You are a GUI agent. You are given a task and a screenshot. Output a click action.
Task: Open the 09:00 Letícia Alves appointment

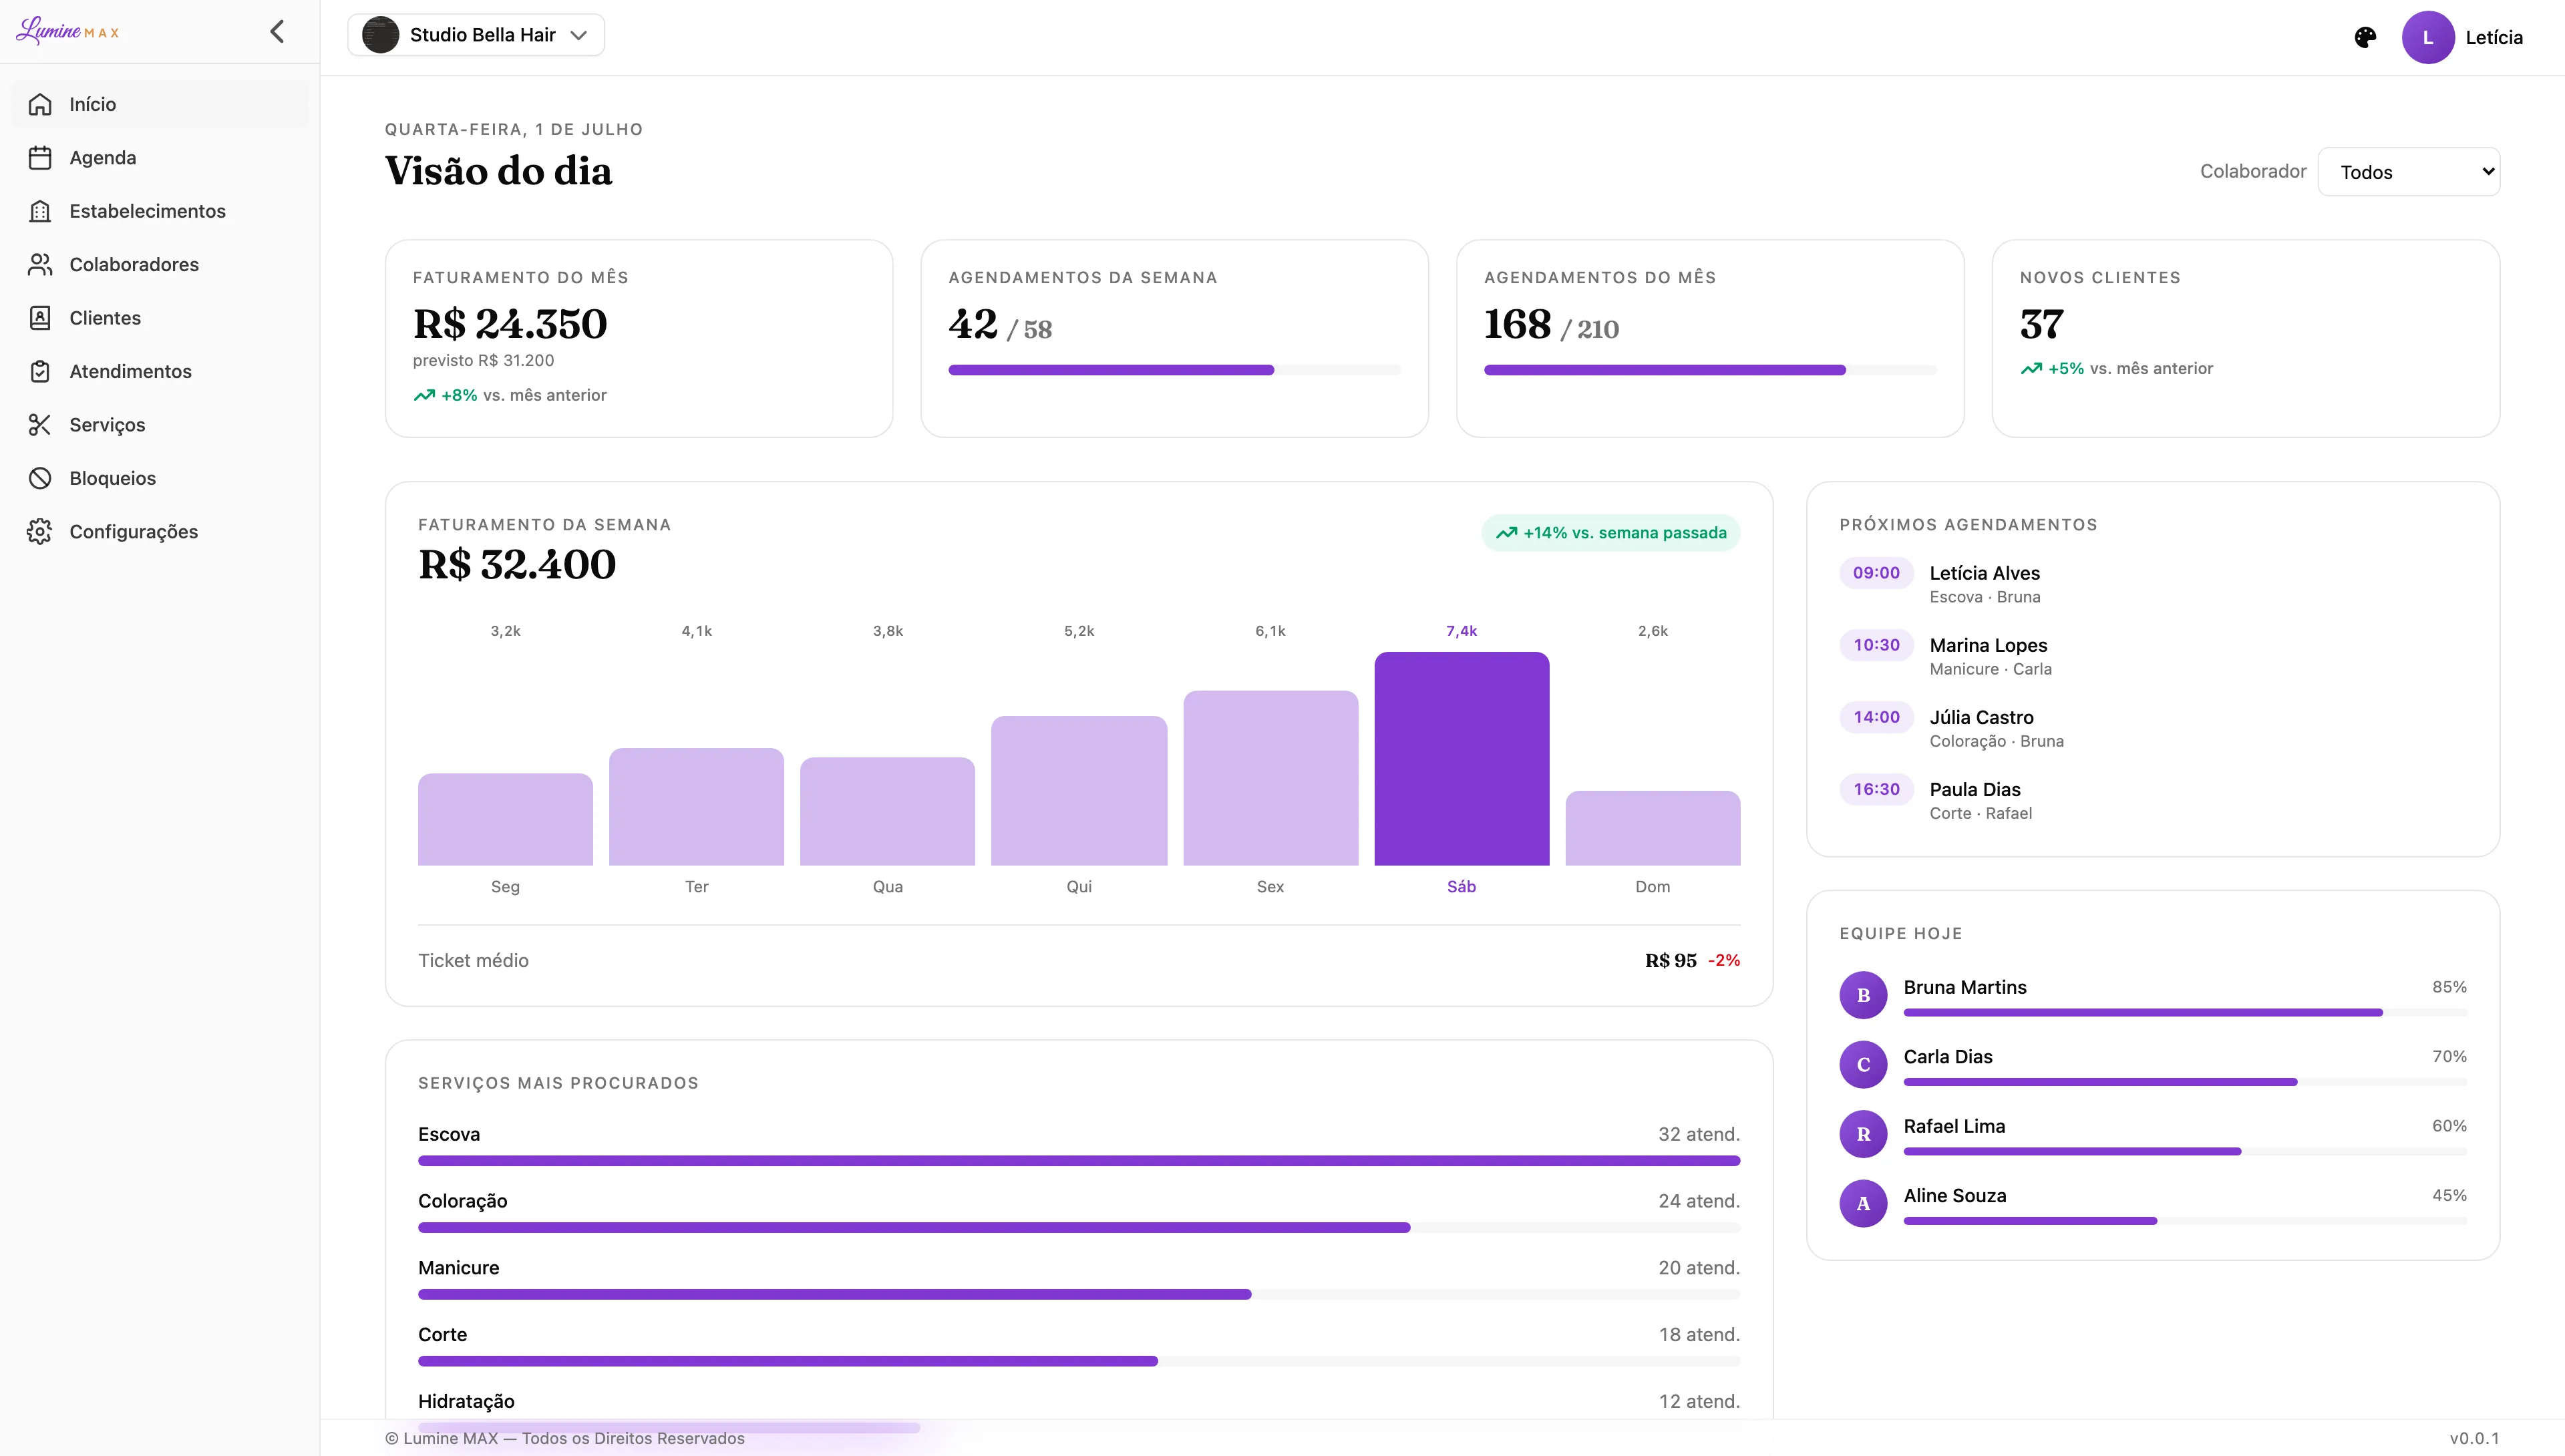coord(2152,584)
